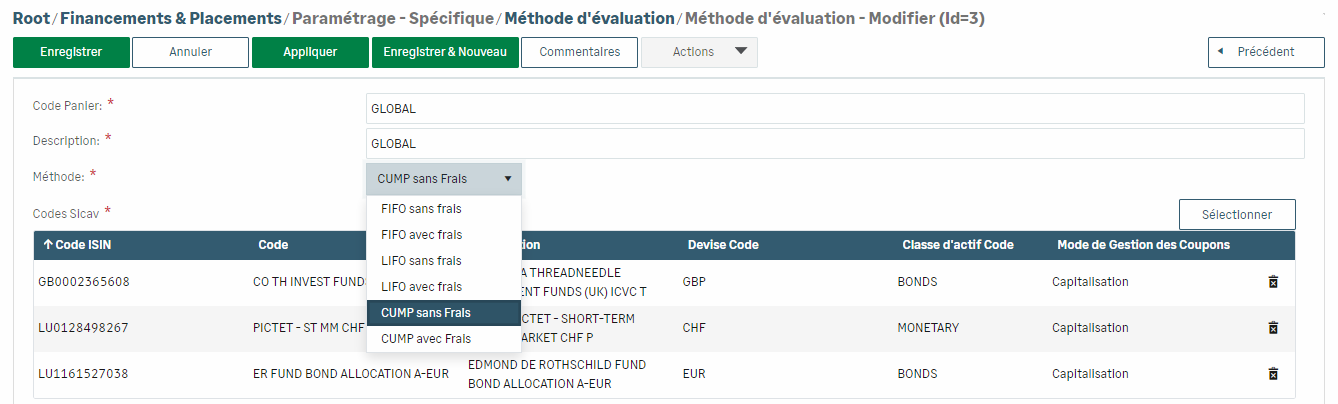Choose CUMP avec Frais option
Viewport: 1338px width, 404px height.
(x=425, y=339)
